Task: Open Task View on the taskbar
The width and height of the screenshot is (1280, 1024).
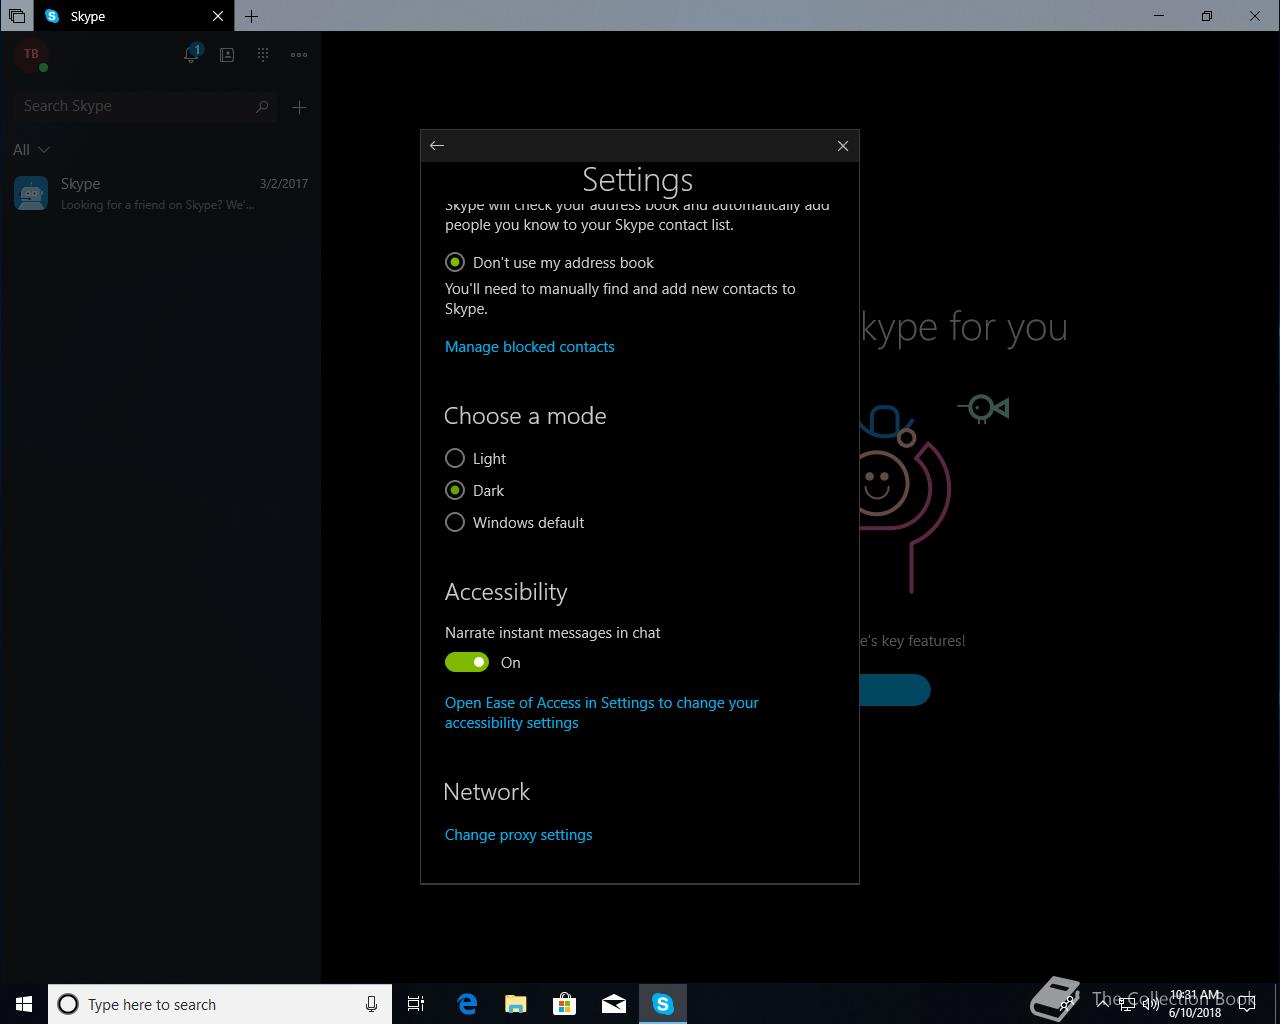Action: pyautogui.click(x=416, y=1004)
